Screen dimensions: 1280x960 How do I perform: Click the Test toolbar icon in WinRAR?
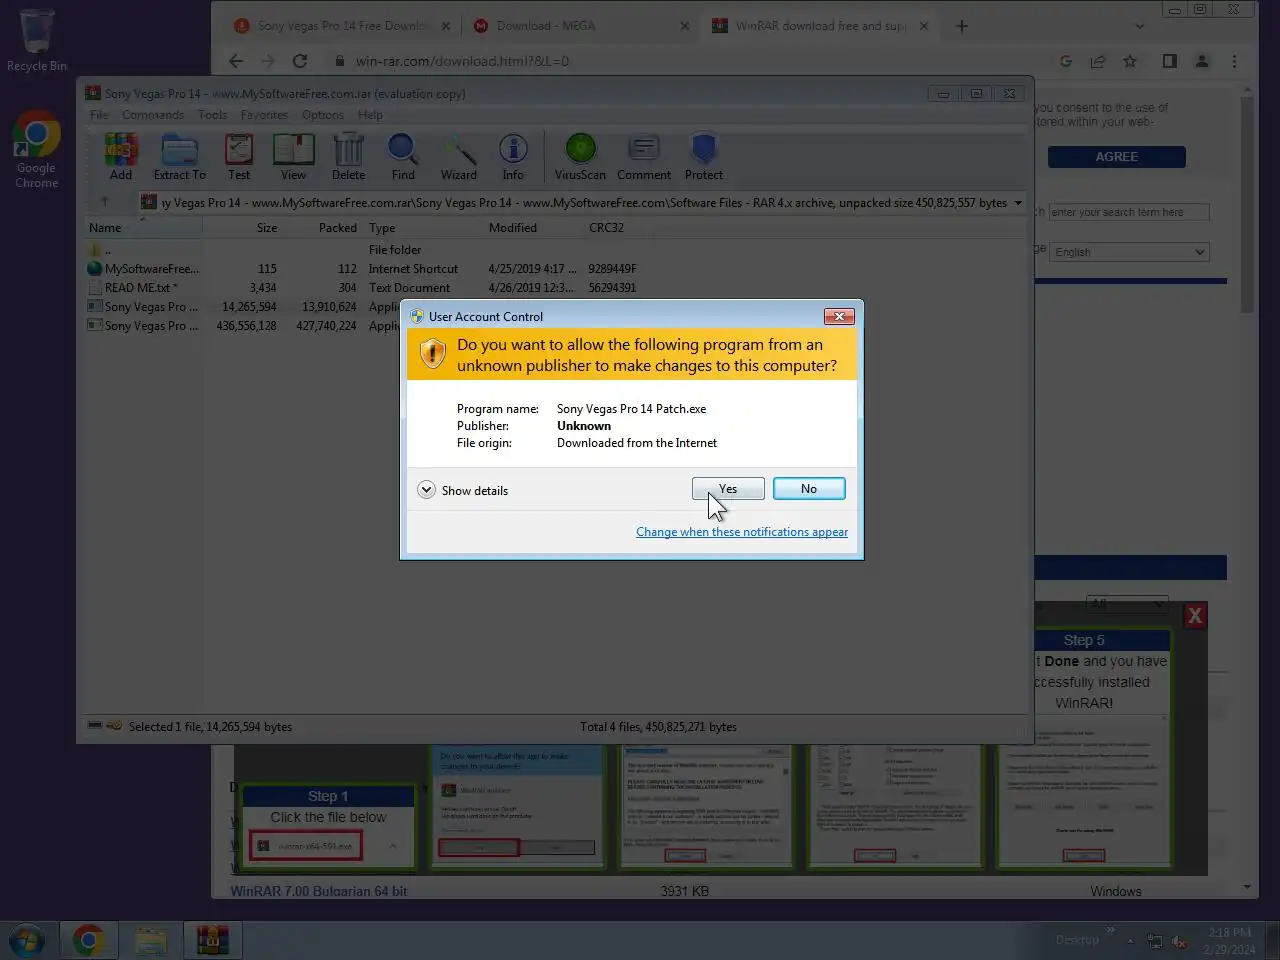(239, 157)
